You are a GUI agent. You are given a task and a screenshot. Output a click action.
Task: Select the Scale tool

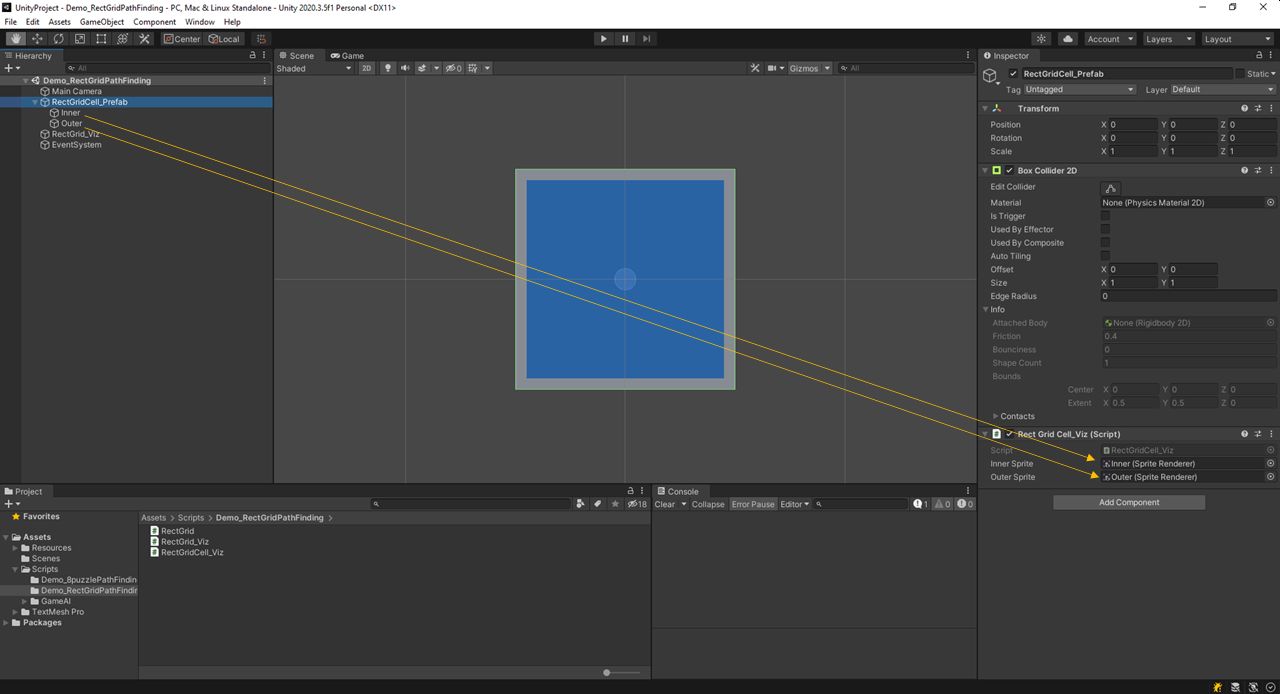[80, 38]
